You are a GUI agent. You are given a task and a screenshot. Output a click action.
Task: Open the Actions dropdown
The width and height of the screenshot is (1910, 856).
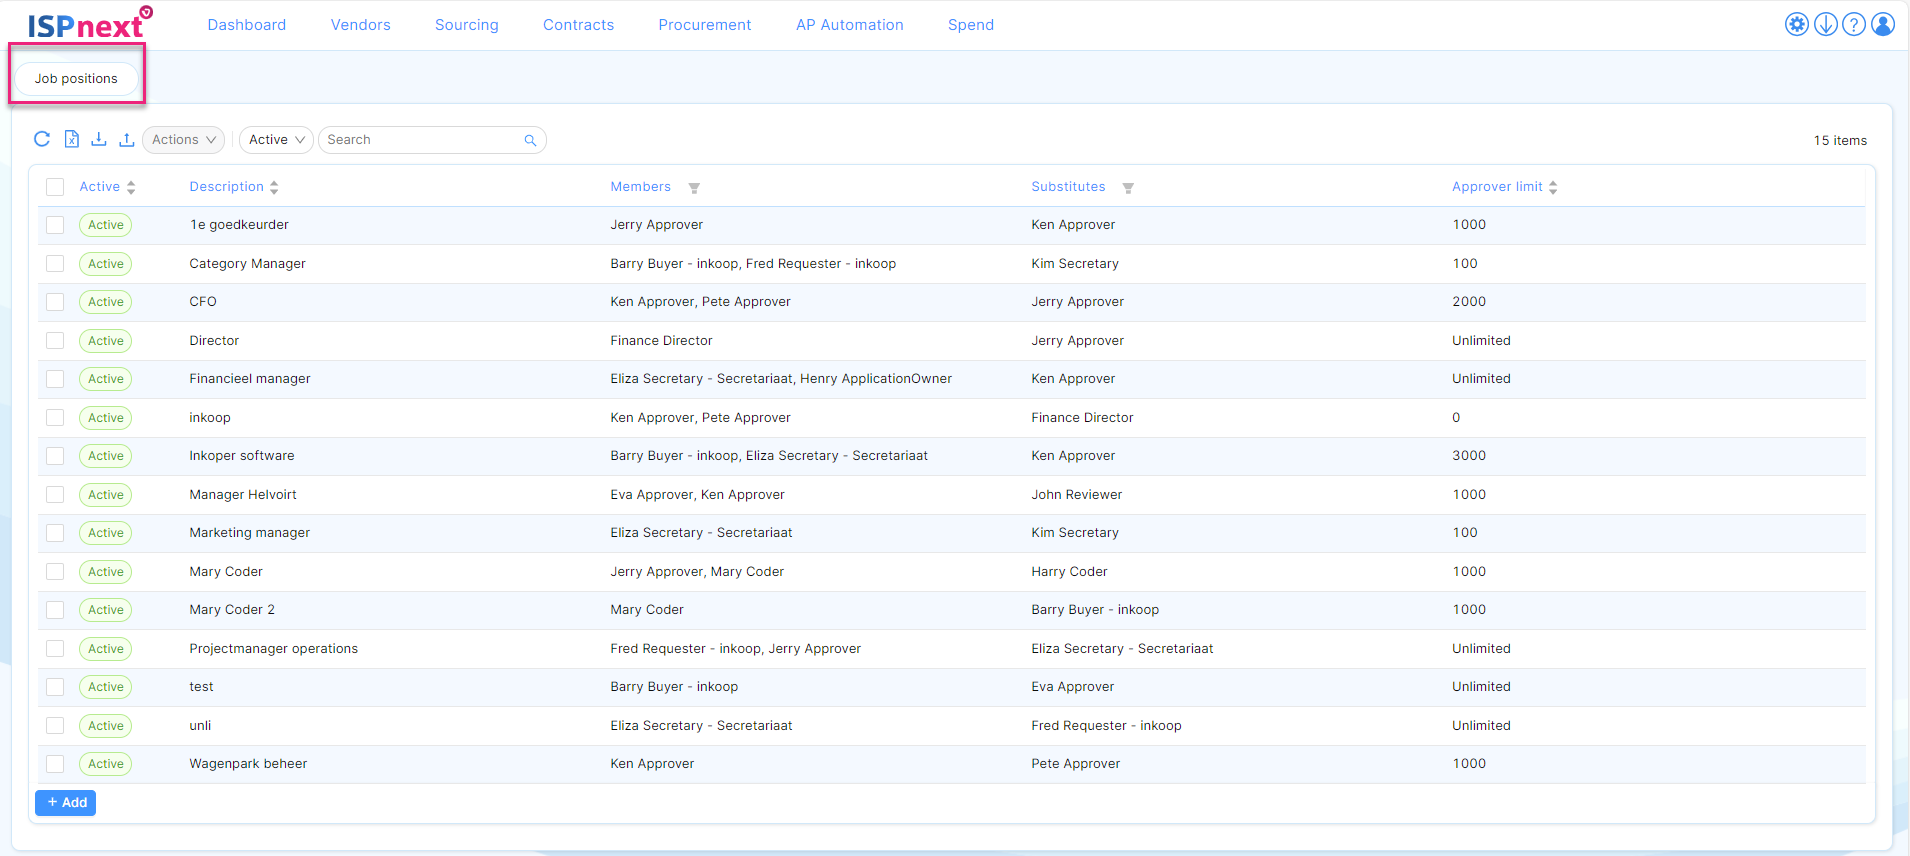pos(183,140)
